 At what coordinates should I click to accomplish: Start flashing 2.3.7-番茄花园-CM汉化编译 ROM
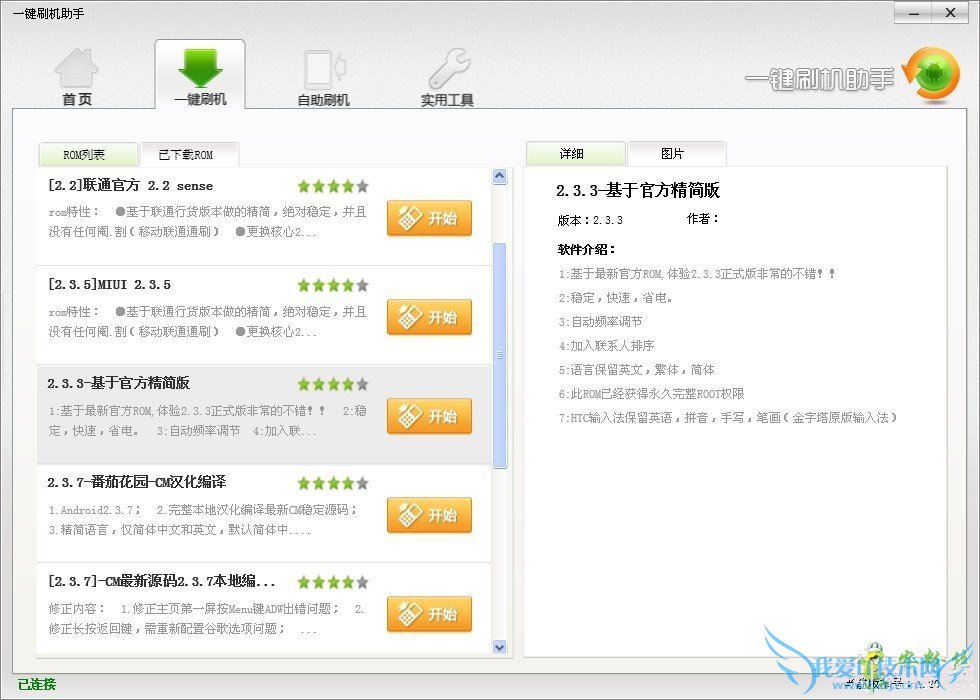tap(429, 515)
